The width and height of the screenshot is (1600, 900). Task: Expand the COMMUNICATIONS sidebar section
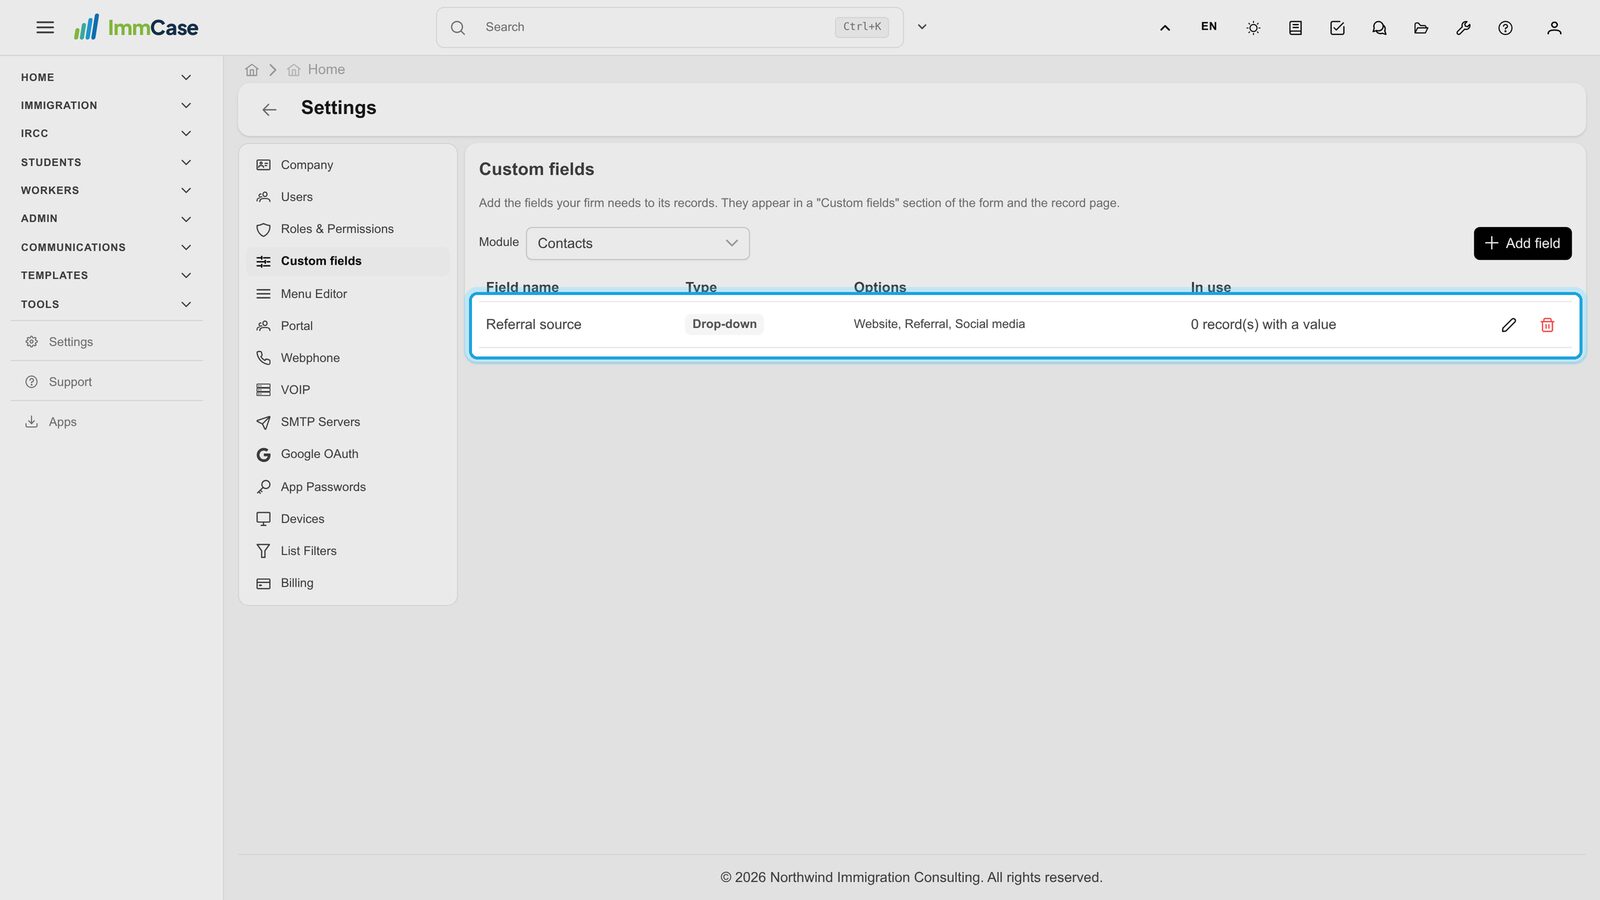106,247
